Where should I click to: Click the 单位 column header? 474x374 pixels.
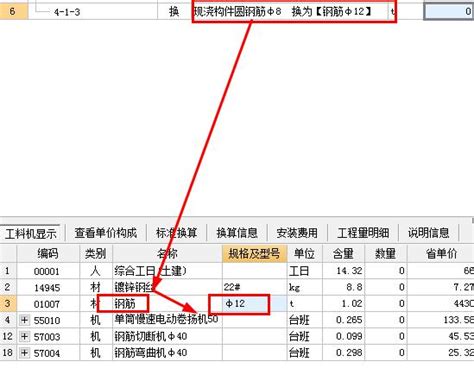click(304, 254)
